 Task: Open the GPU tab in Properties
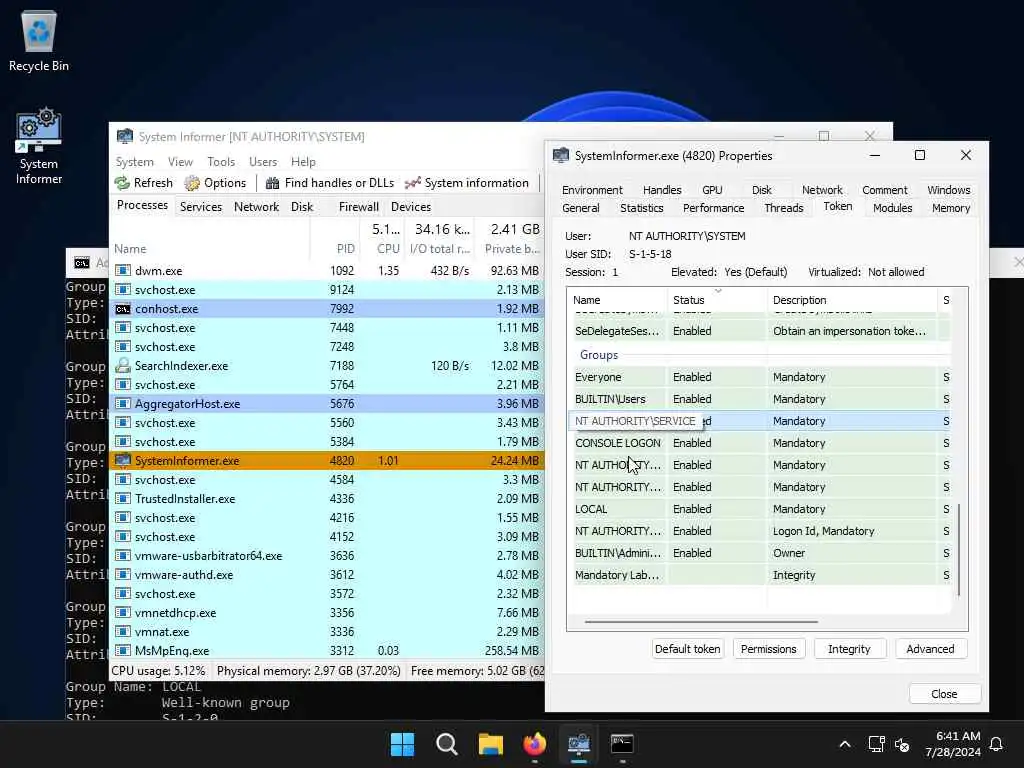pos(712,190)
